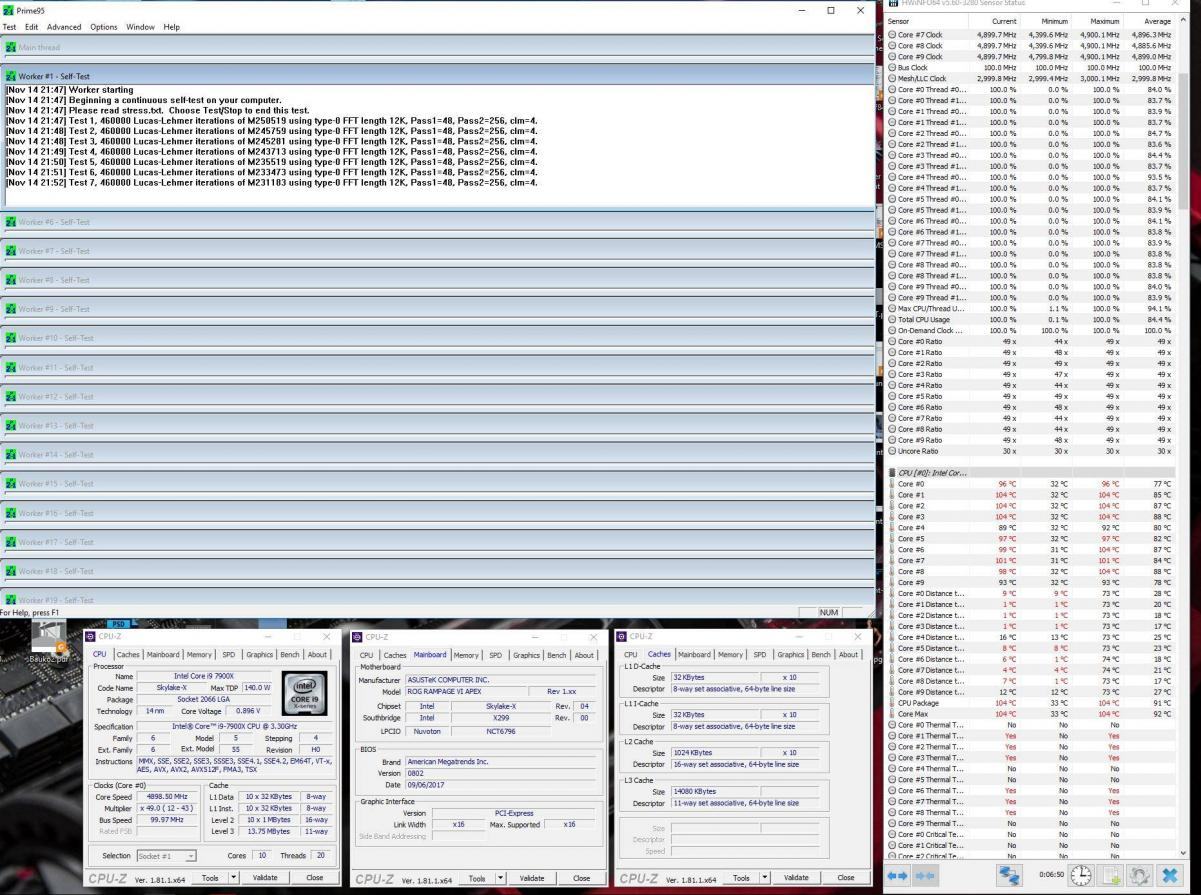The image size is (1201, 895).
Task: Click the Worker #10 Self-Test window icon
Action: point(11,338)
